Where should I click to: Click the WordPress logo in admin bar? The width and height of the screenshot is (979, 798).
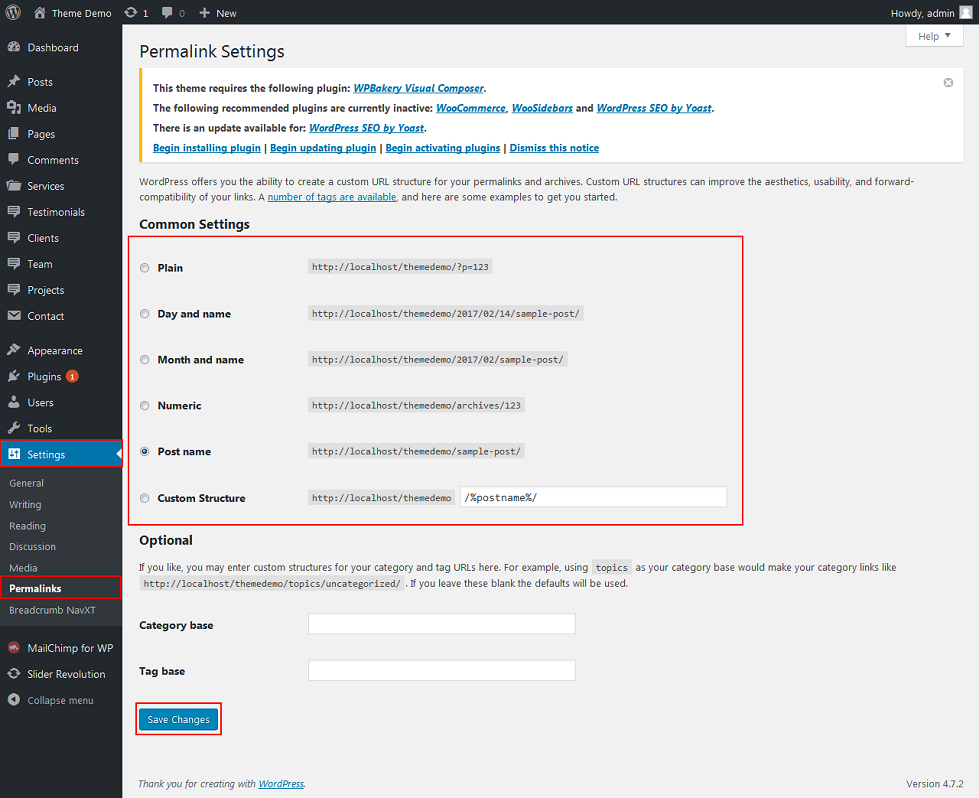tap(13, 13)
